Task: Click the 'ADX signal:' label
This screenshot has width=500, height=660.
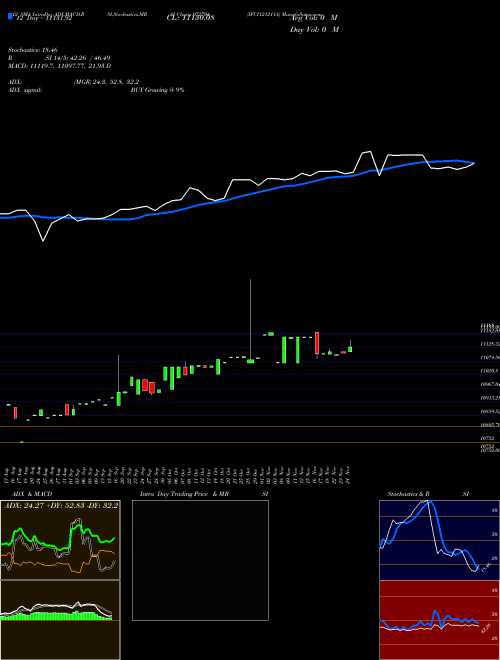Action: point(25,90)
